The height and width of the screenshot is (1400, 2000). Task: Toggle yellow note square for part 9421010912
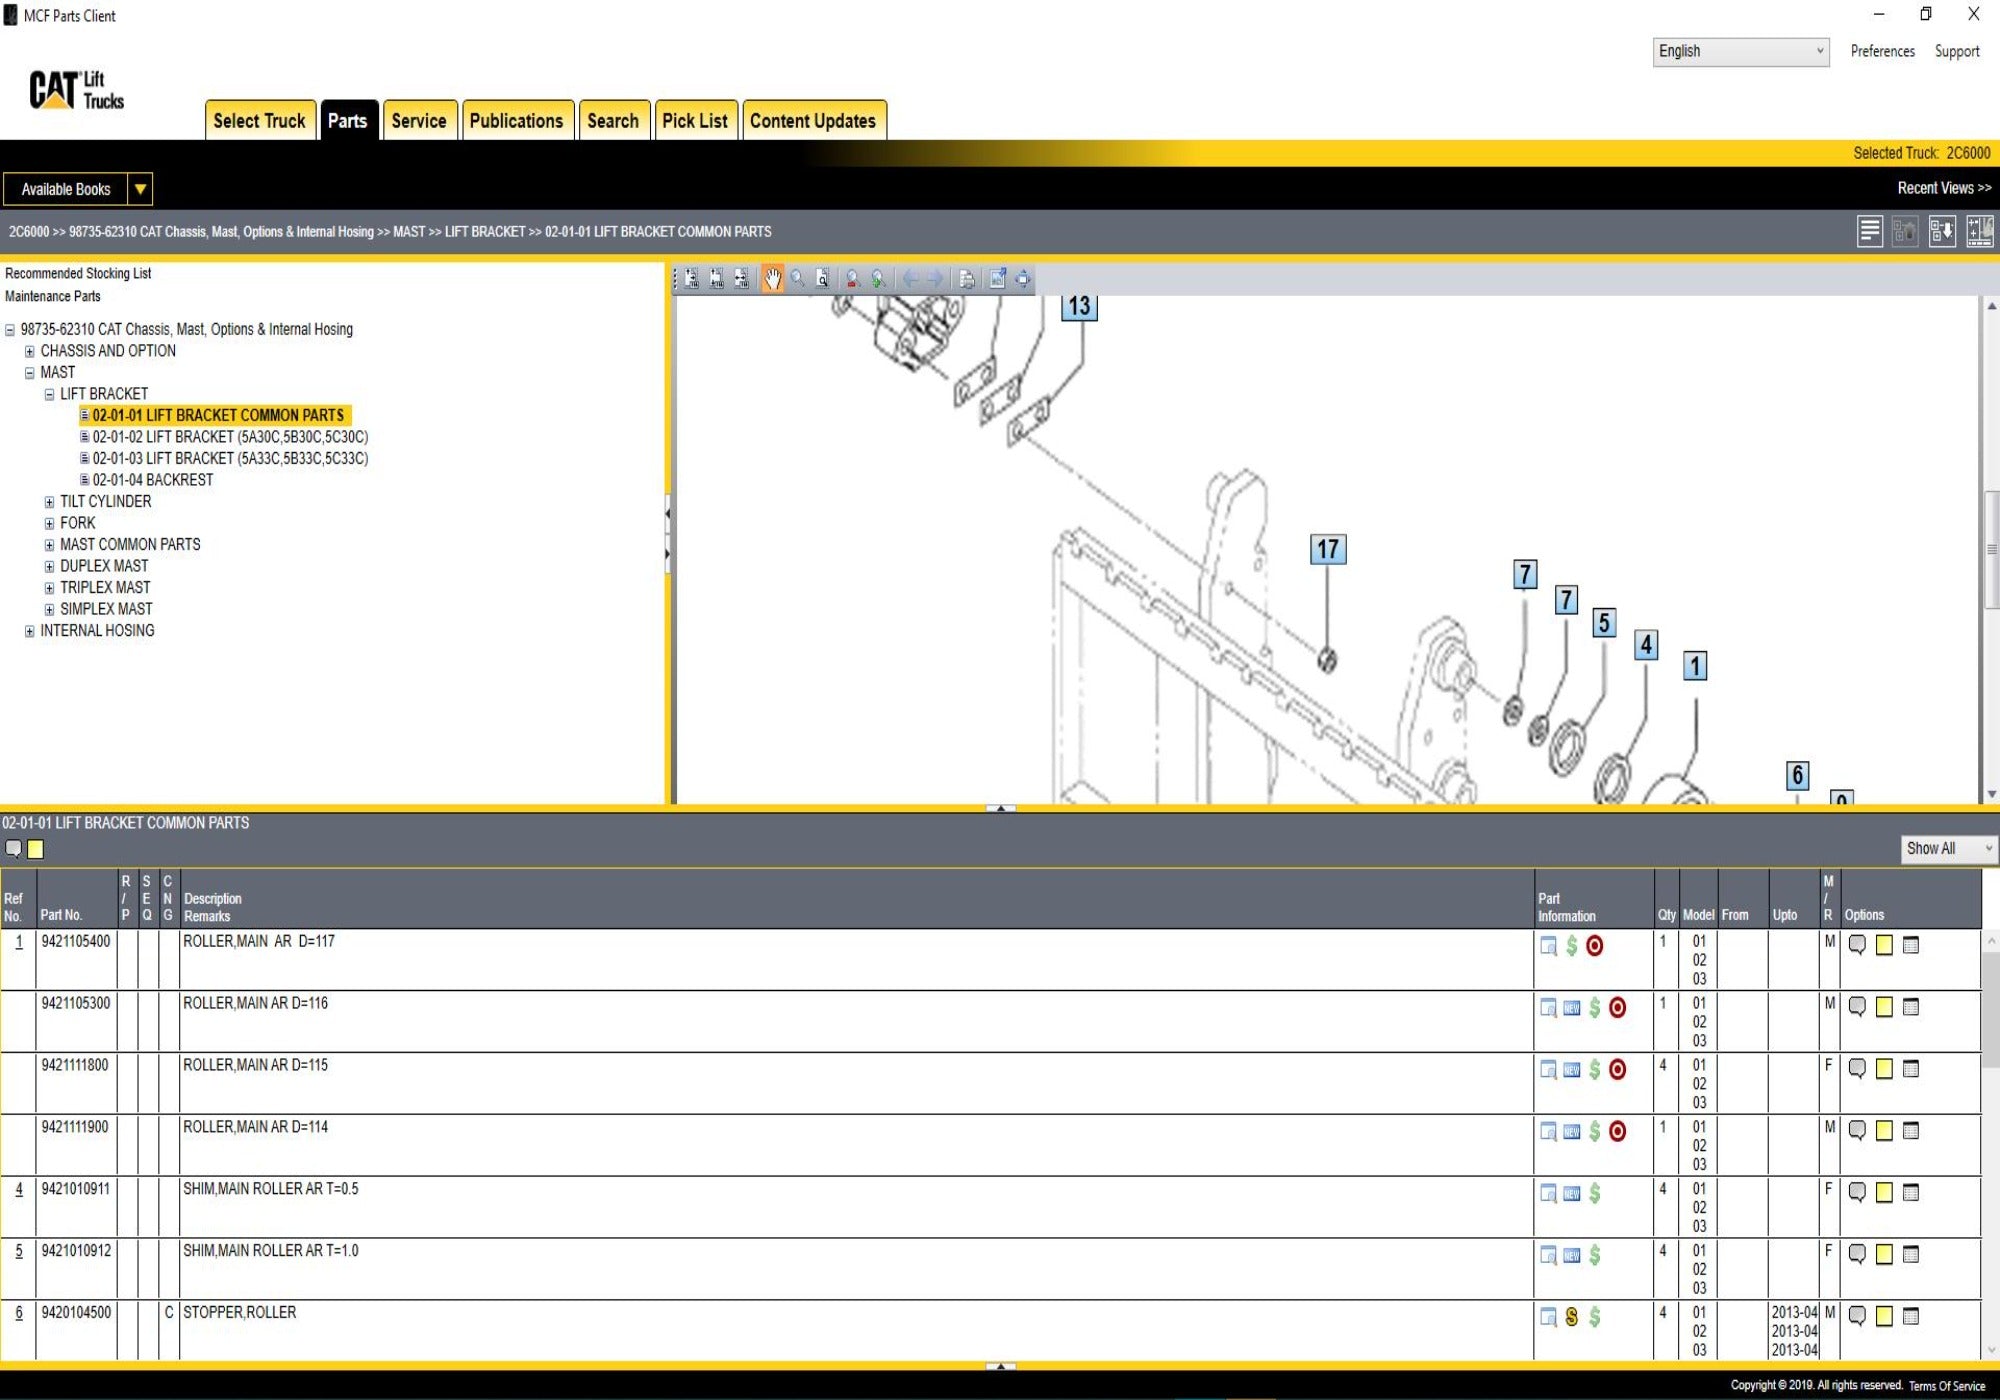(1884, 1254)
